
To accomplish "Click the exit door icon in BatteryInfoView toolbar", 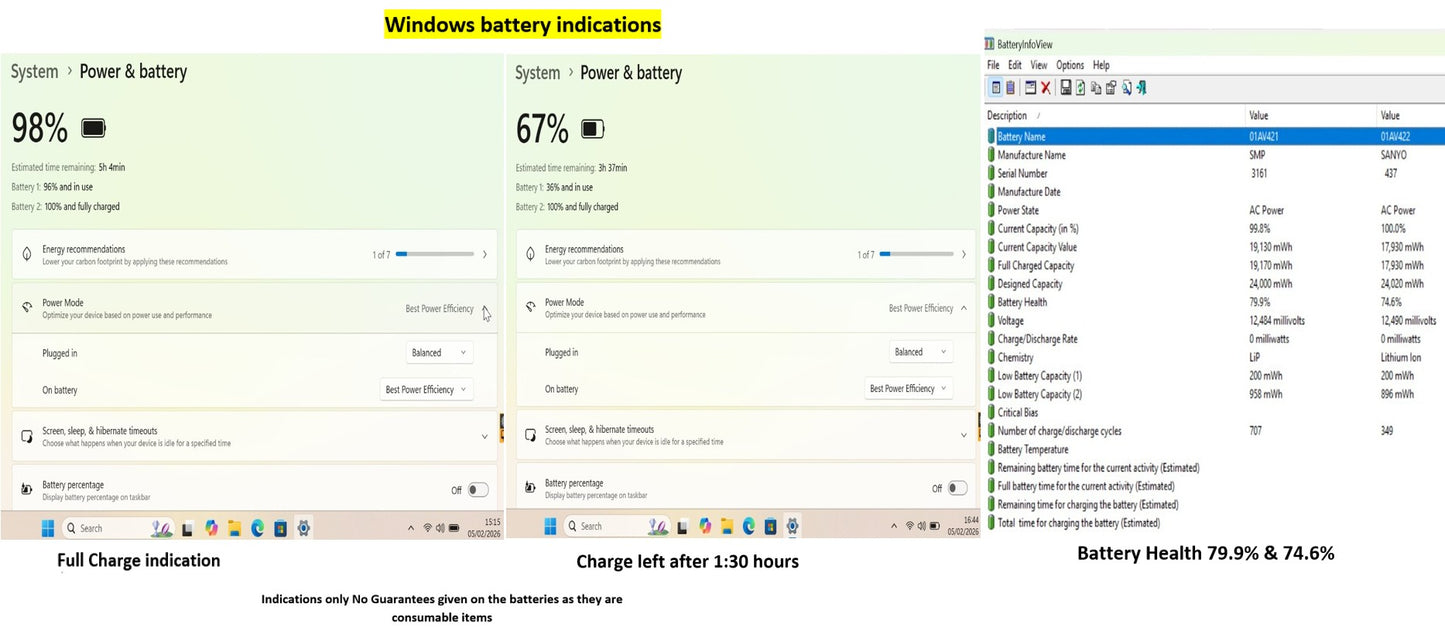I will point(1141,88).
